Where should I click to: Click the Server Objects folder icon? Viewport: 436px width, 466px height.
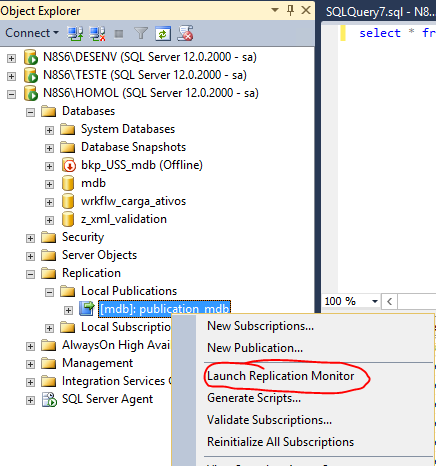pos(49,255)
